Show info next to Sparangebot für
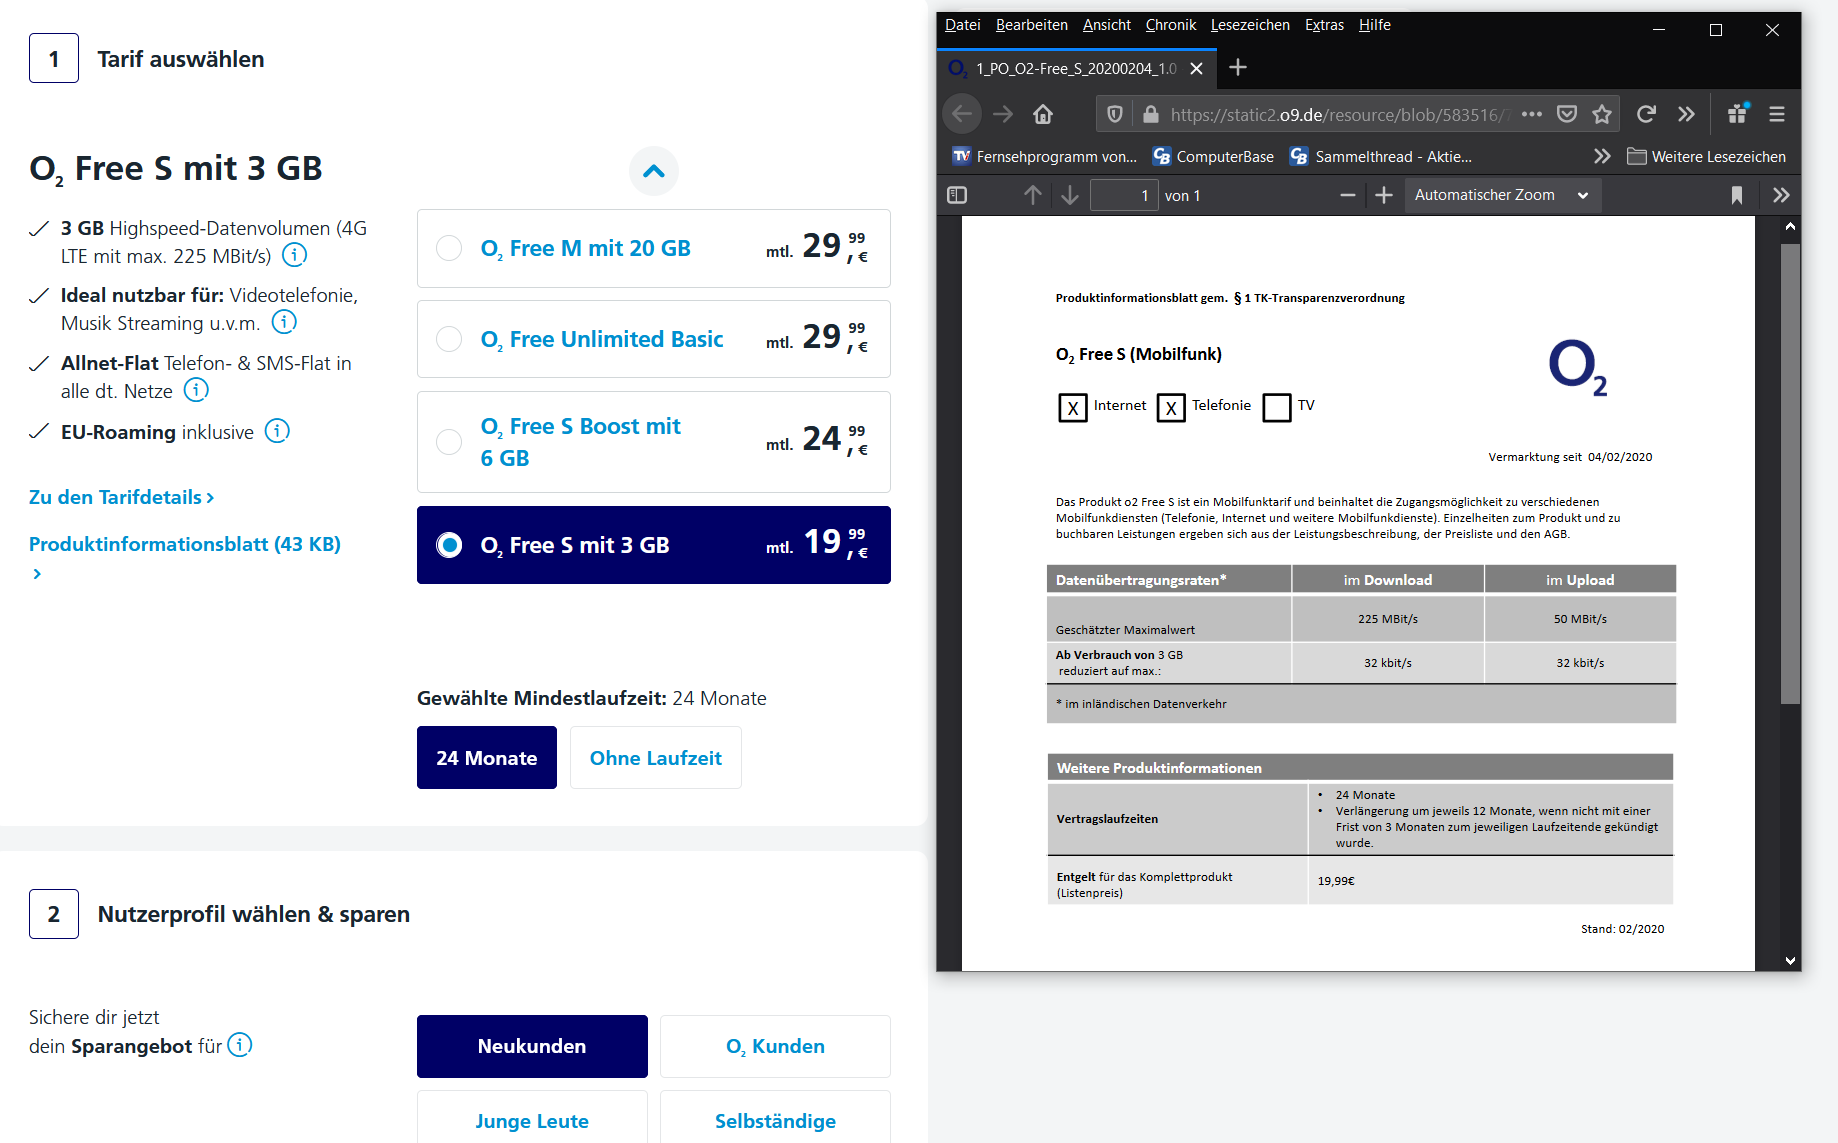Viewport: 1838px width, 1143px height. [240, 1045]
